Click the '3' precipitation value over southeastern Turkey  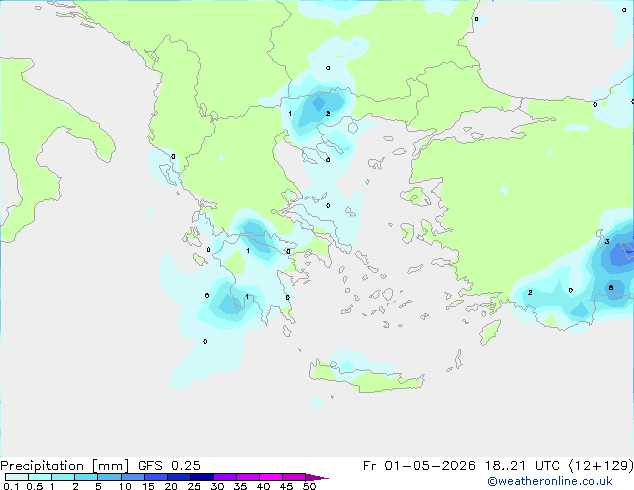tap(607, 242)
